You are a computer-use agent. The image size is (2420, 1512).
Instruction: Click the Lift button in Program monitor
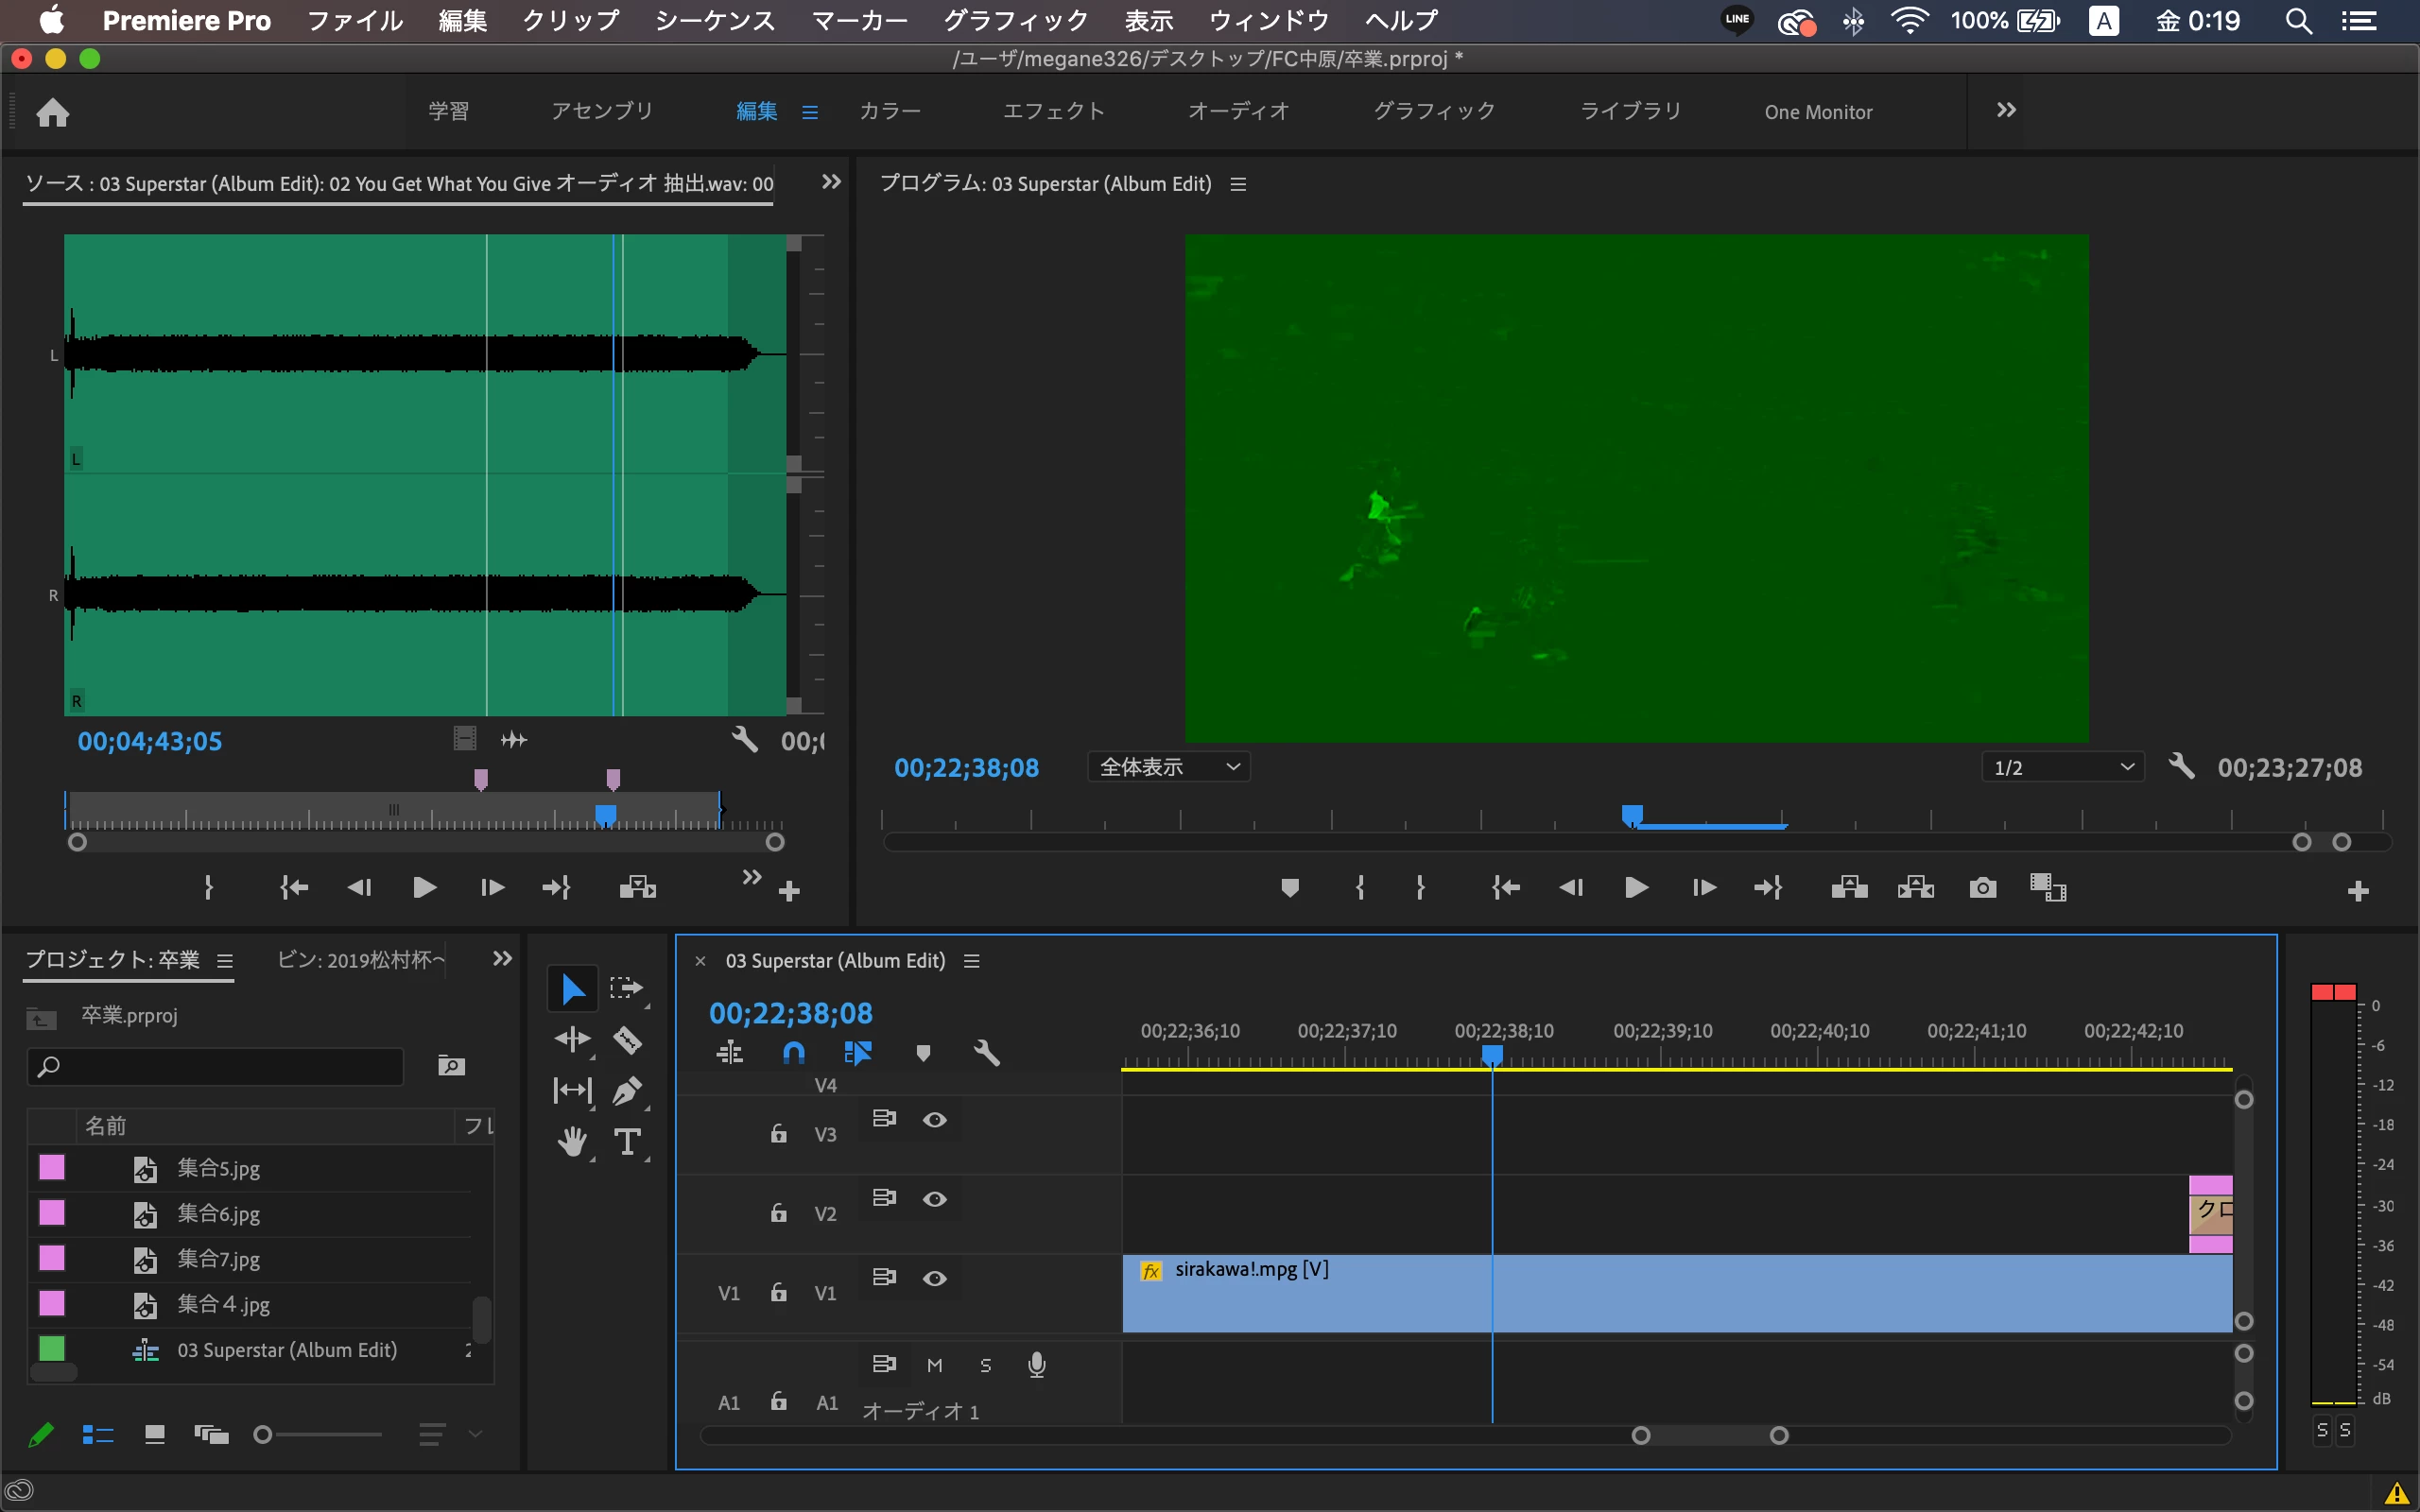click(1849, 888)
